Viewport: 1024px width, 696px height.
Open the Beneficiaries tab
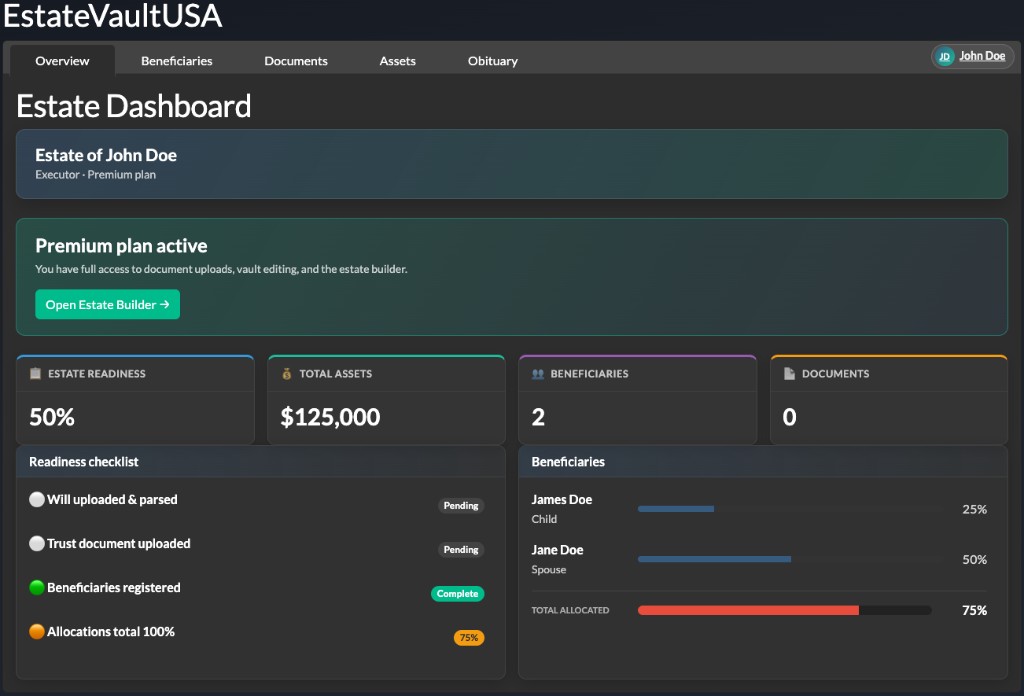[x=176, y=61]
